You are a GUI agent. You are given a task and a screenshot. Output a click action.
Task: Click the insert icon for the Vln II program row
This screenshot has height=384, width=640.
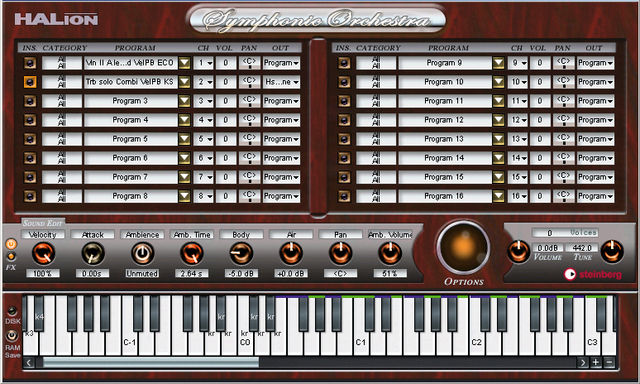pyautogui.click(x=30, y=63)
